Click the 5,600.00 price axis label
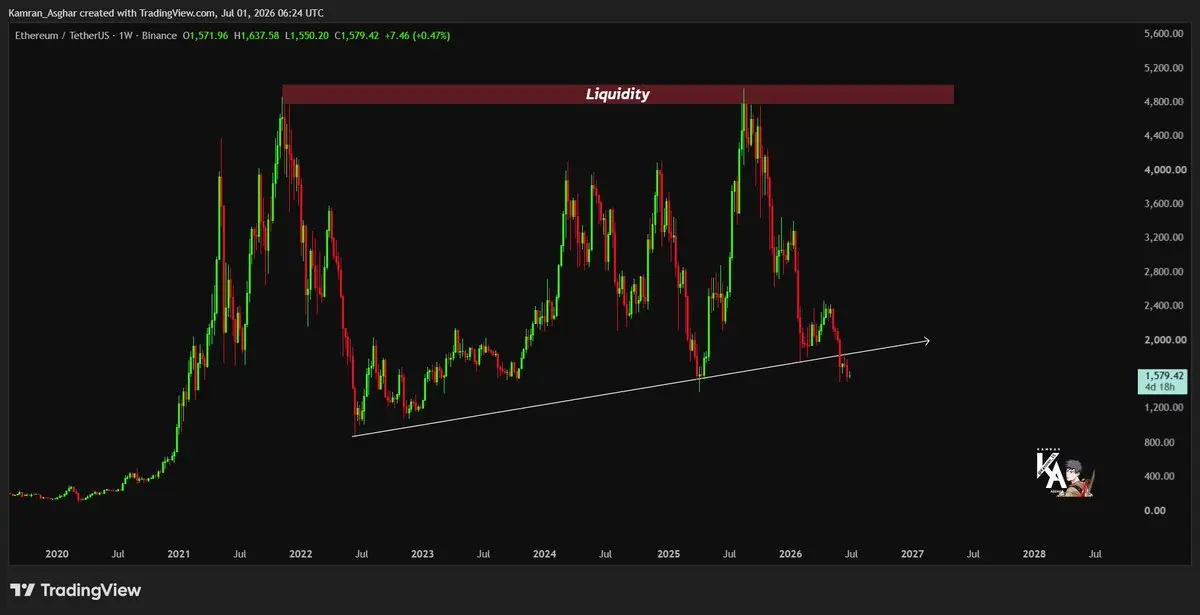The image size is (1200, 615). [1163, 34]
